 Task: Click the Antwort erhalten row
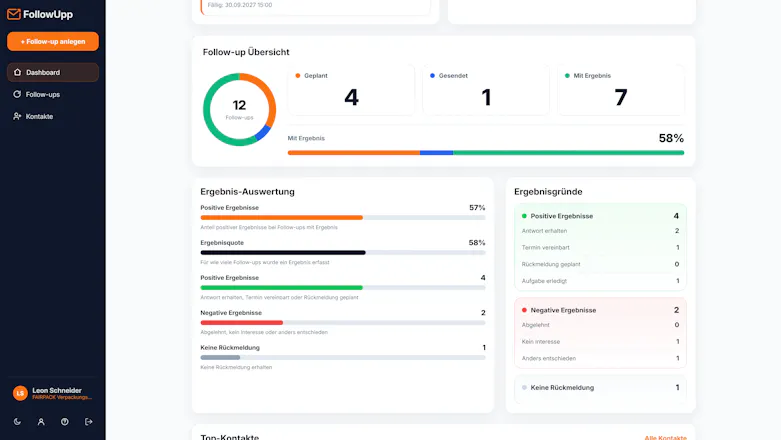click(600, 231)
